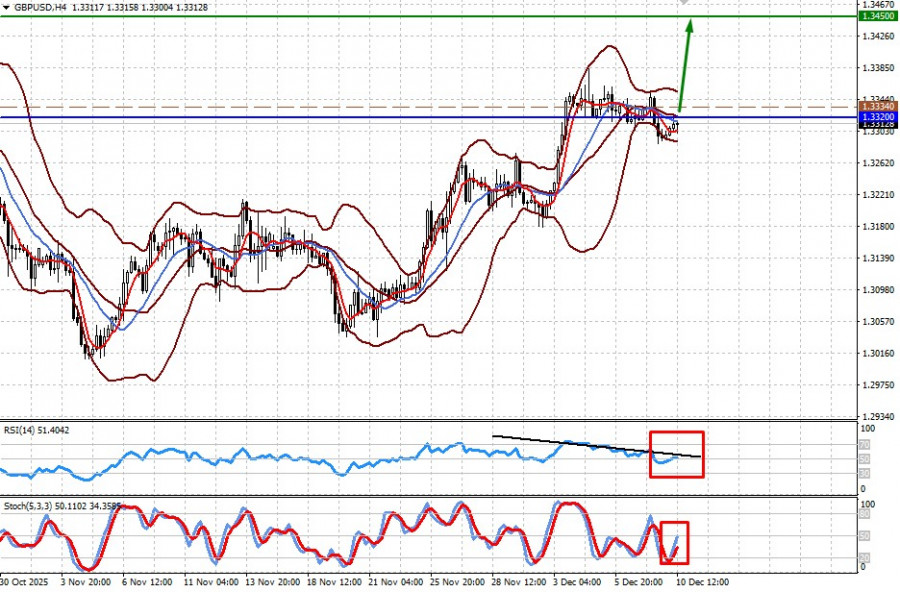
Task: Click the 20 level on the Stochastic scale
Action: 864,558
